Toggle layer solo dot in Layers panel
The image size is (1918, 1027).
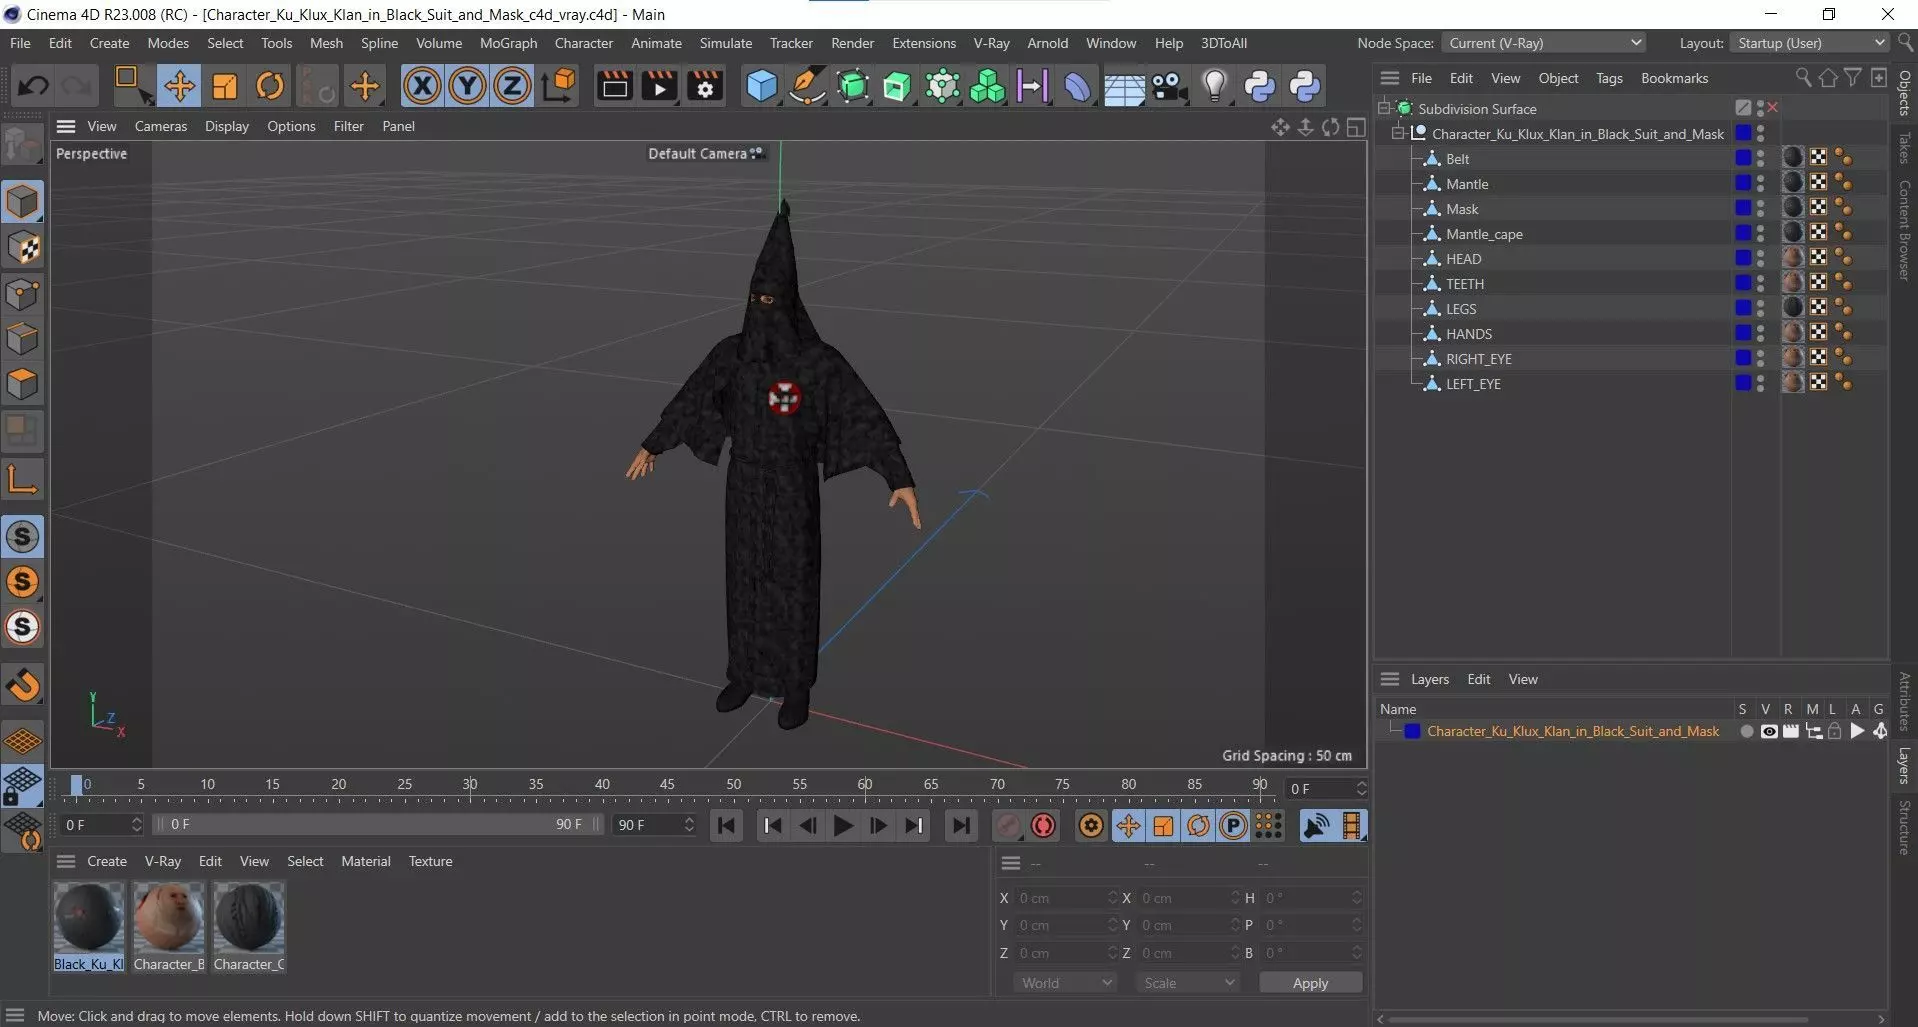pyautogui.click(x=1746, y=731)
